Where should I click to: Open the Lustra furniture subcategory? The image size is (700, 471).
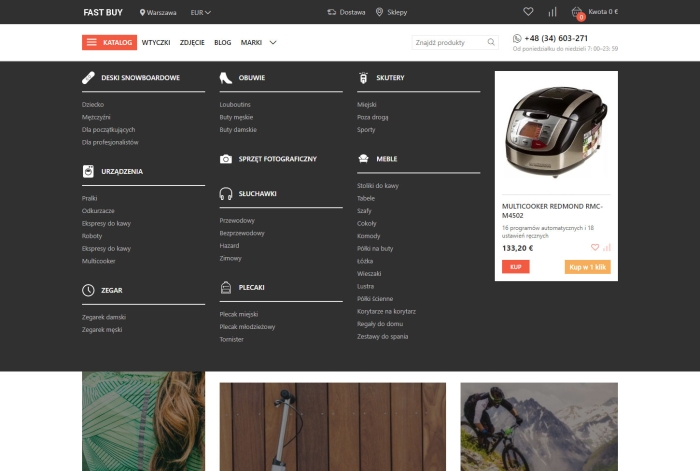tap(366, 286)
